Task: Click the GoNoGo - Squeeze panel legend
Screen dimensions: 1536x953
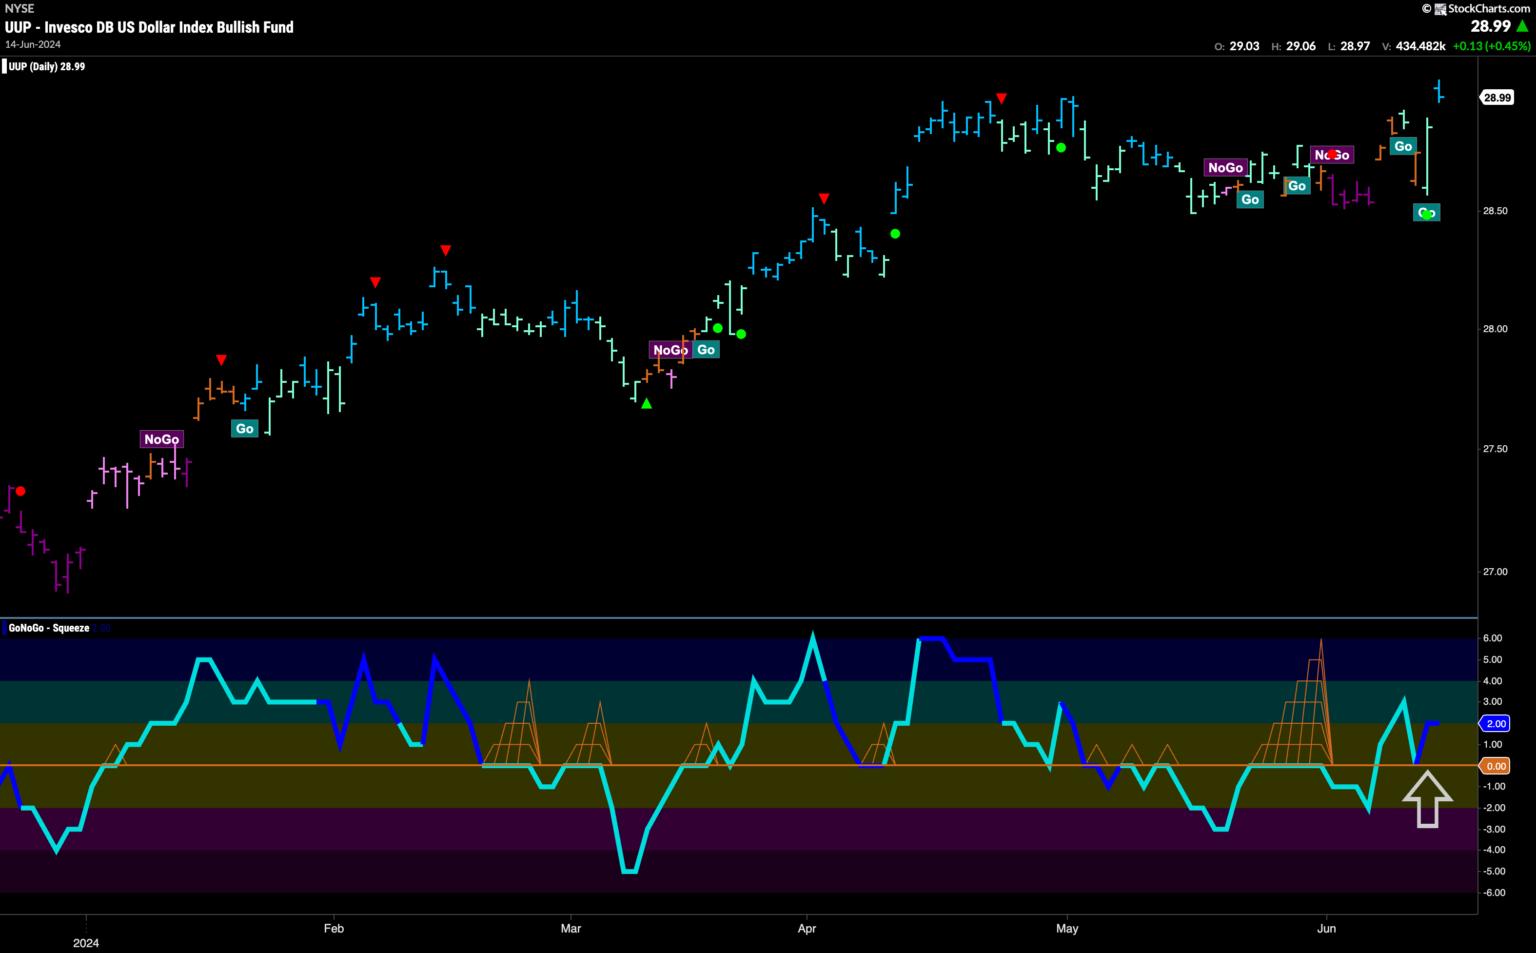Action: pyautogui.click(x=49, y=628)
